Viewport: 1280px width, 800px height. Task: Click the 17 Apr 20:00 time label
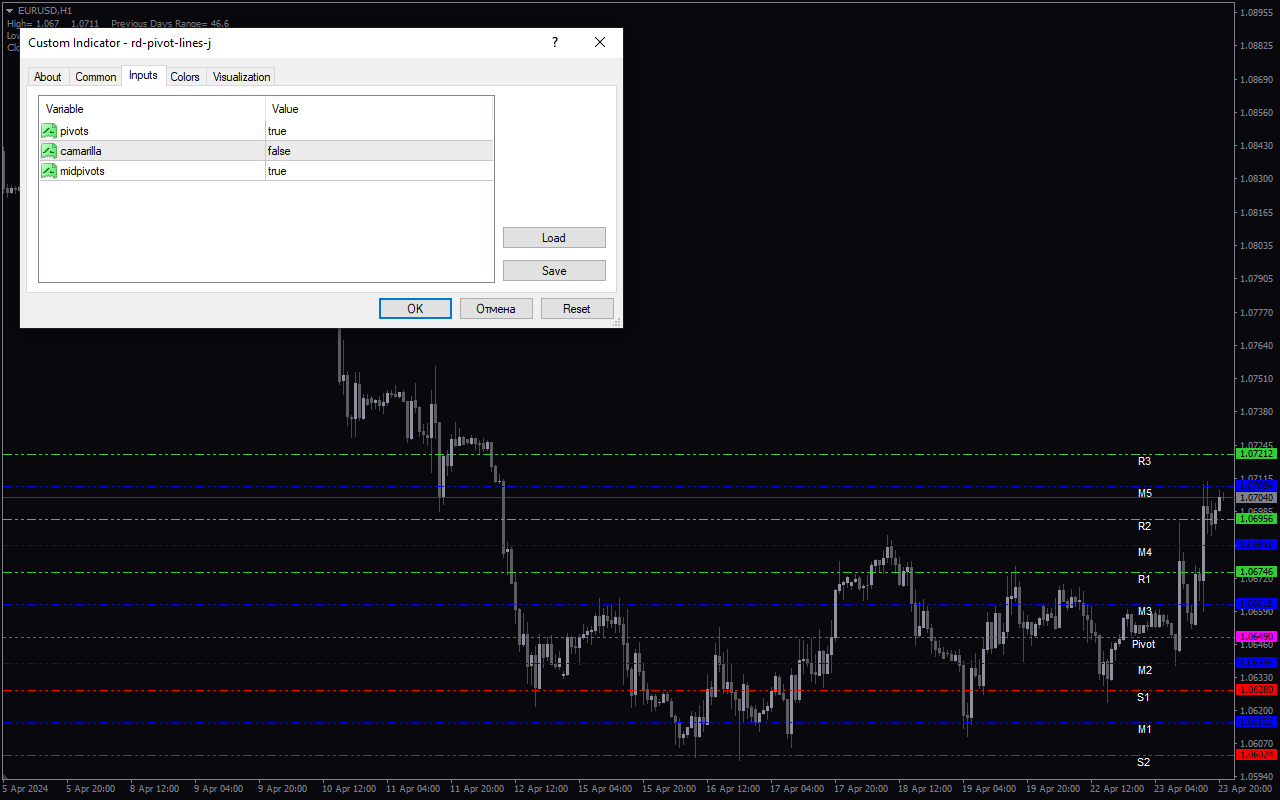click(x=861, y=789)
